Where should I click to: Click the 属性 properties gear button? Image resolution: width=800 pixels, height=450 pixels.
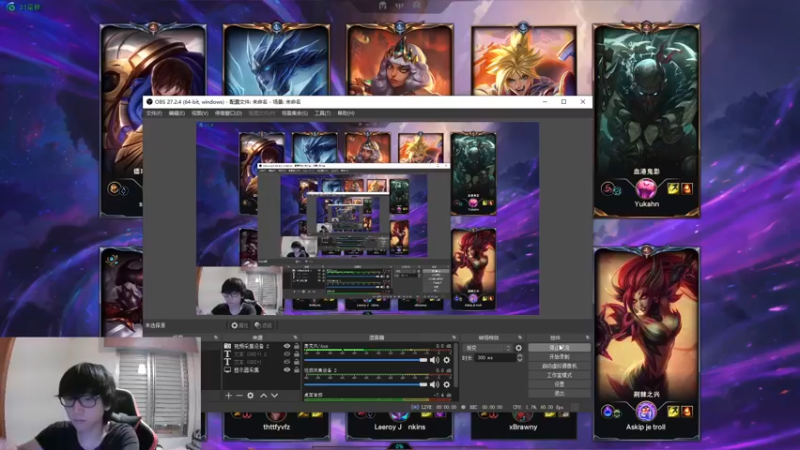tap(239, 326)
